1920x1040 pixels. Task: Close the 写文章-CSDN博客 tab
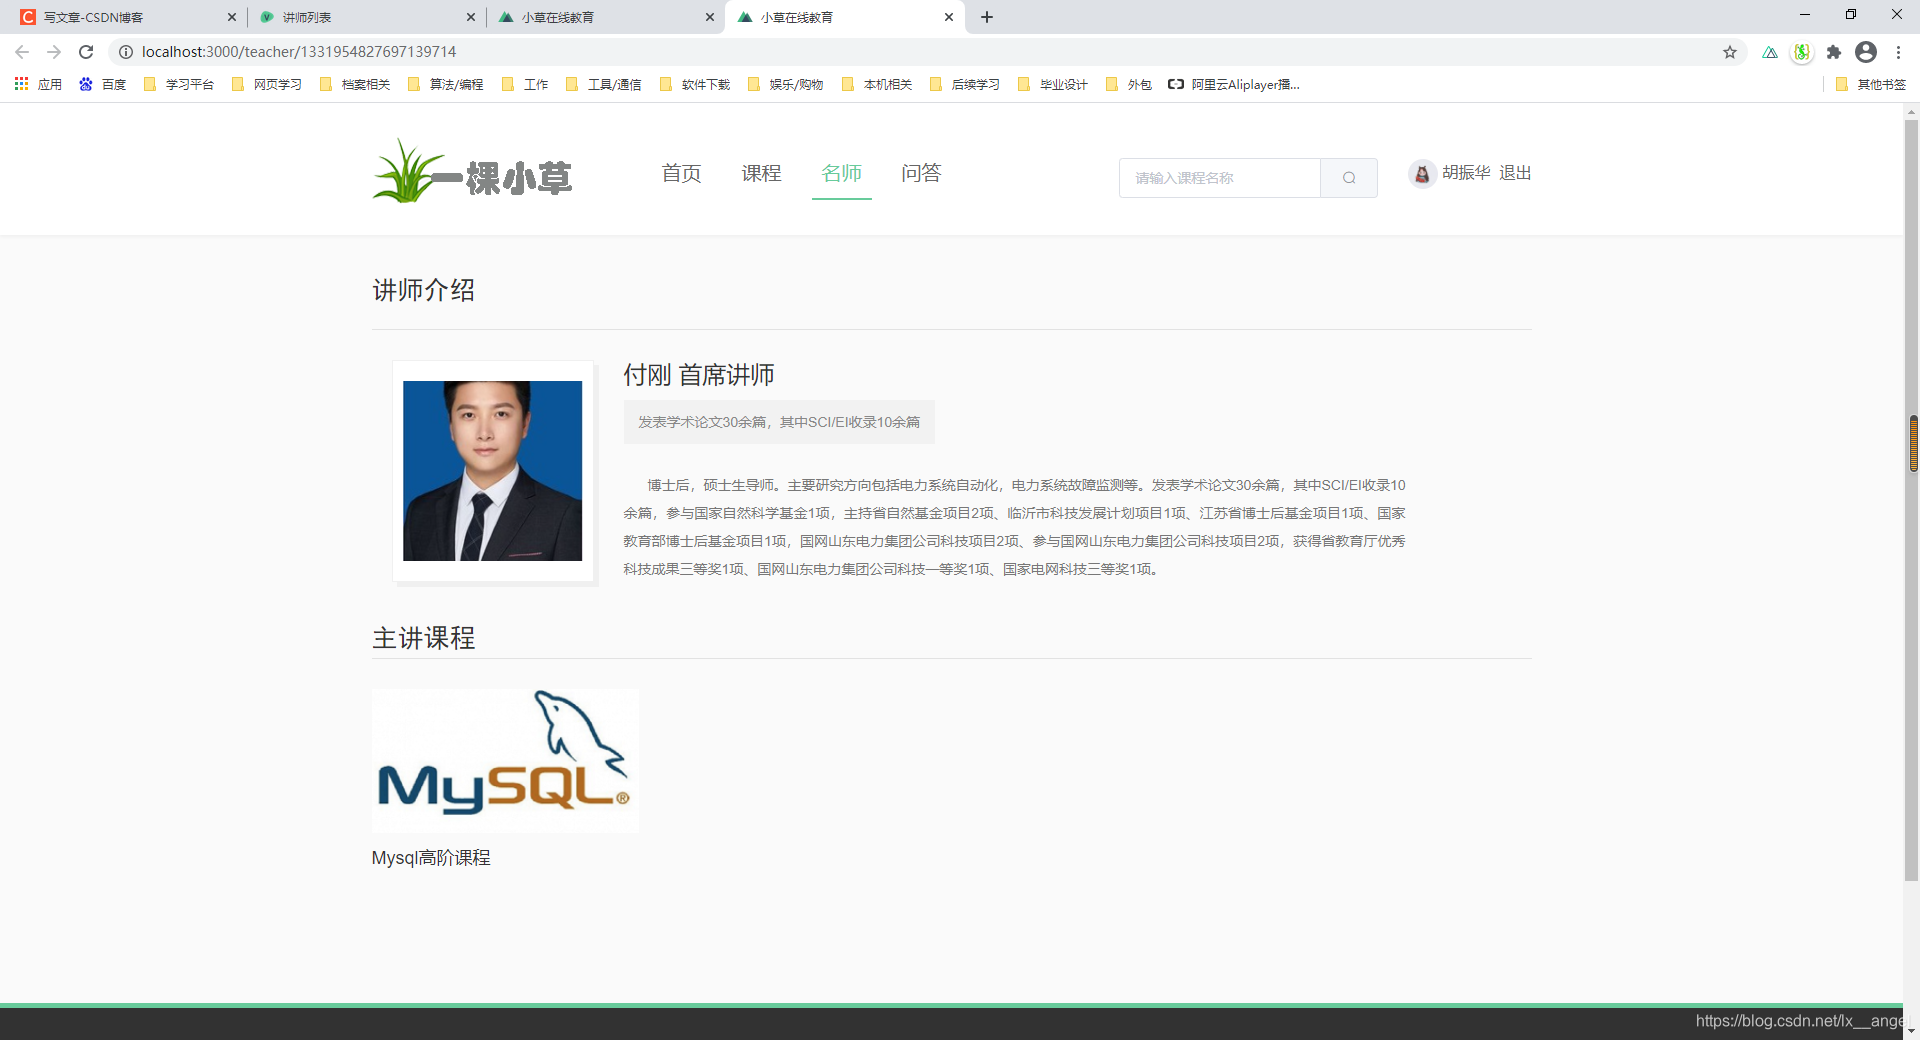(232, 17)
